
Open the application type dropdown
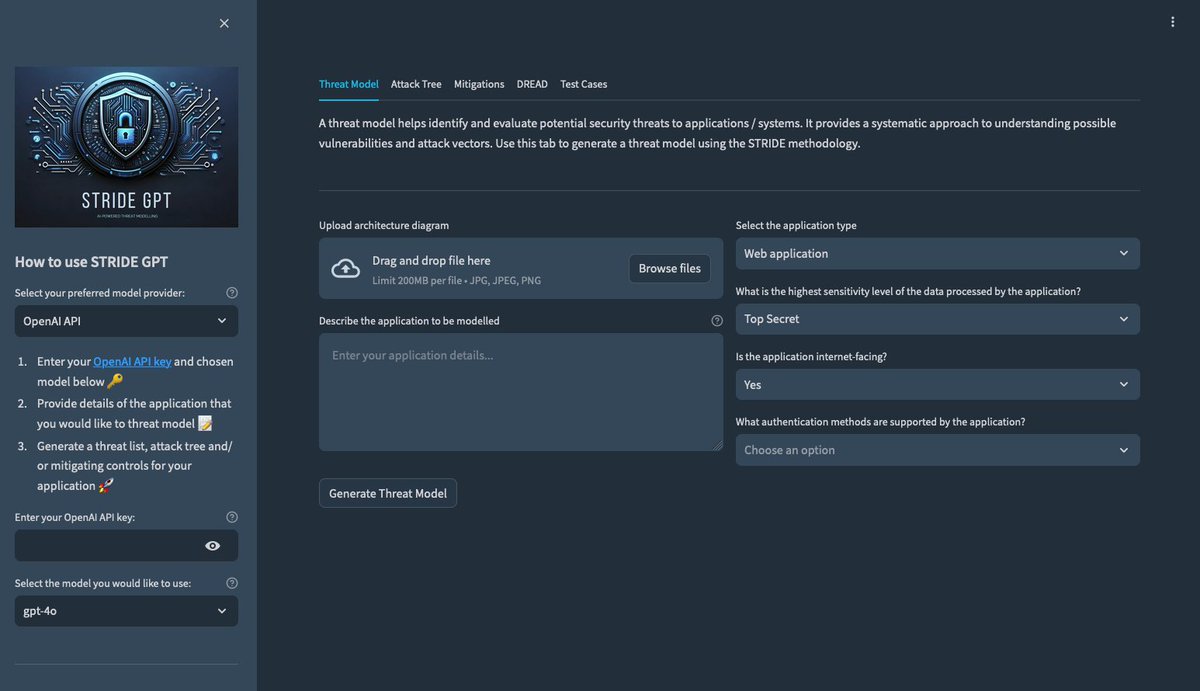point(938,254)
